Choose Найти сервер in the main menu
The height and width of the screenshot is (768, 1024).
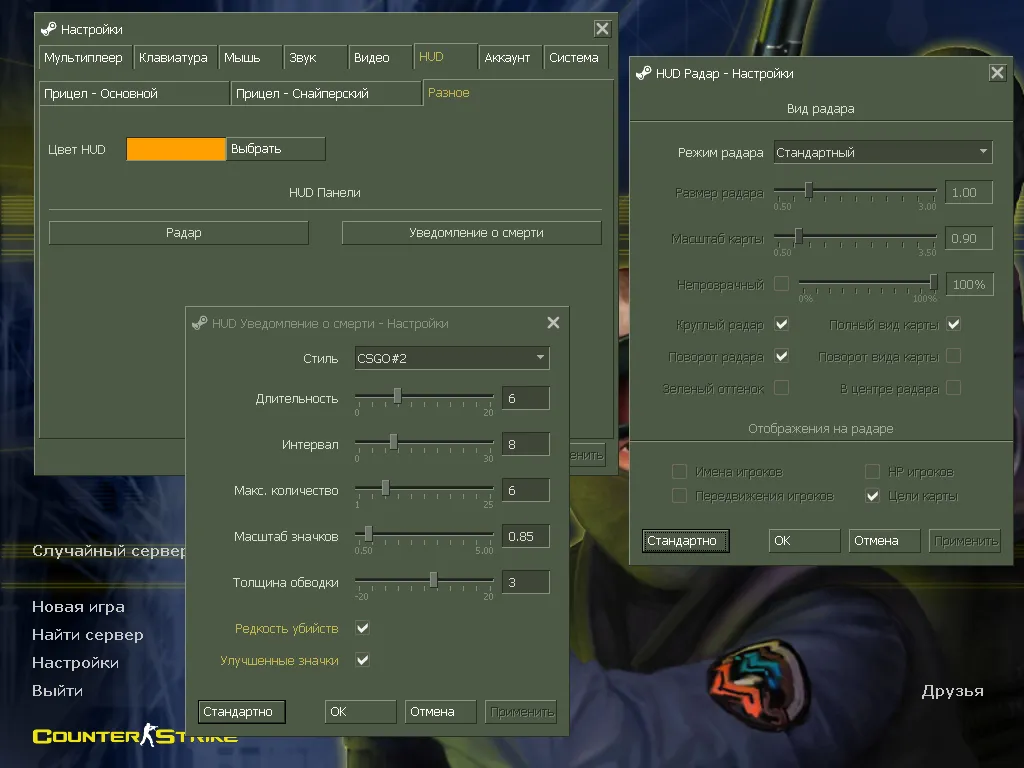(x=87, y=634)
